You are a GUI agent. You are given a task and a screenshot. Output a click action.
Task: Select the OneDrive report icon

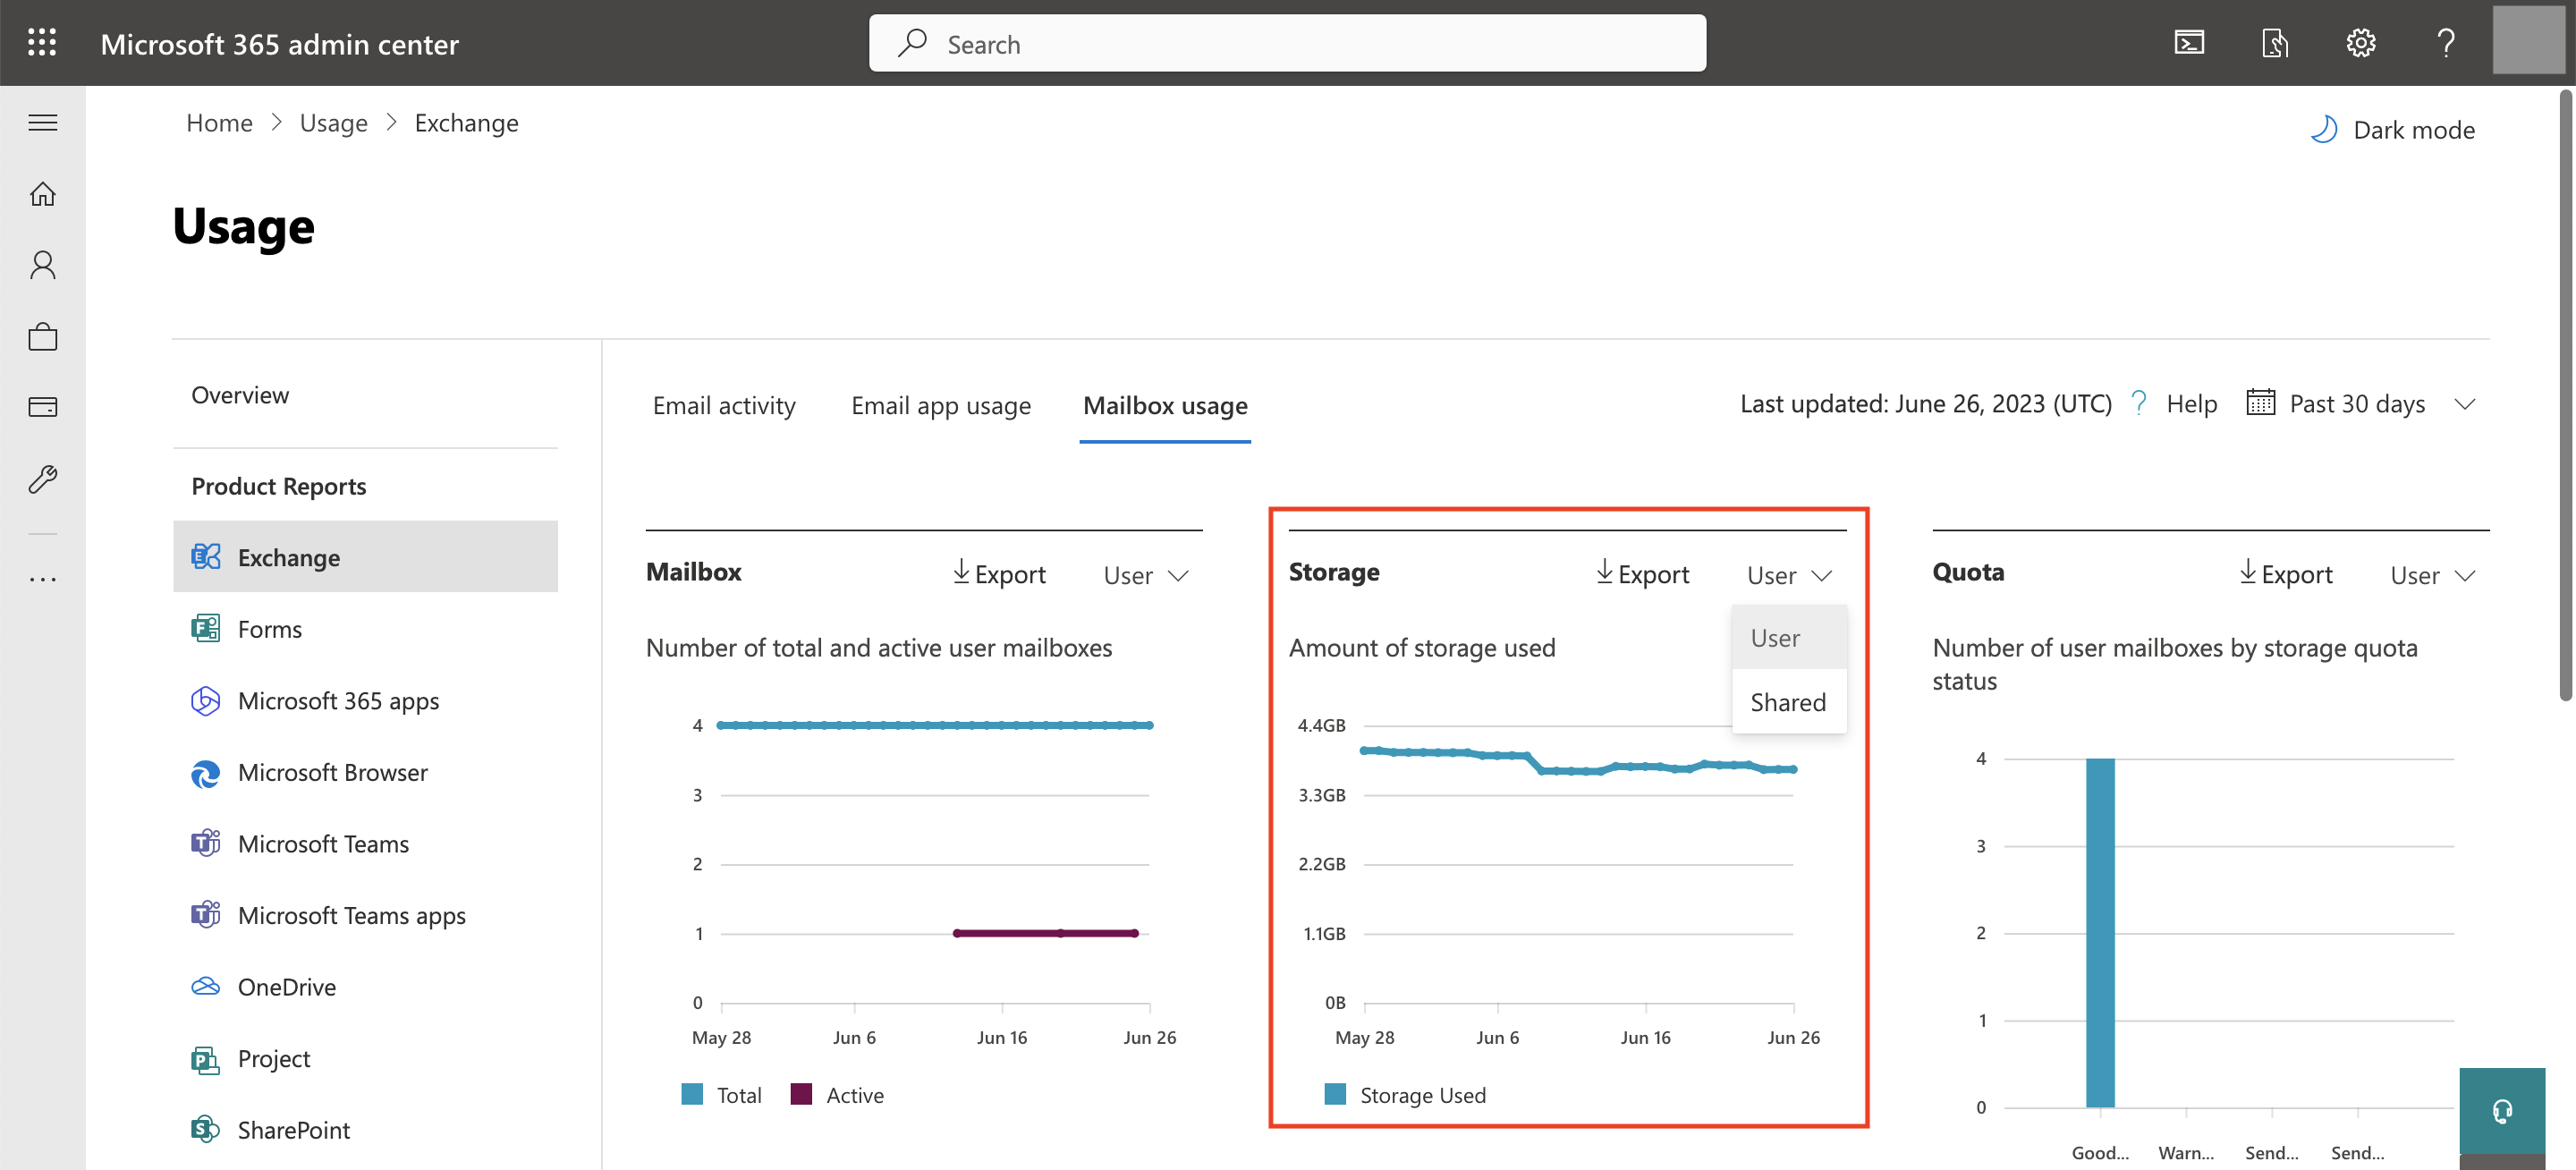pos(205,986)
